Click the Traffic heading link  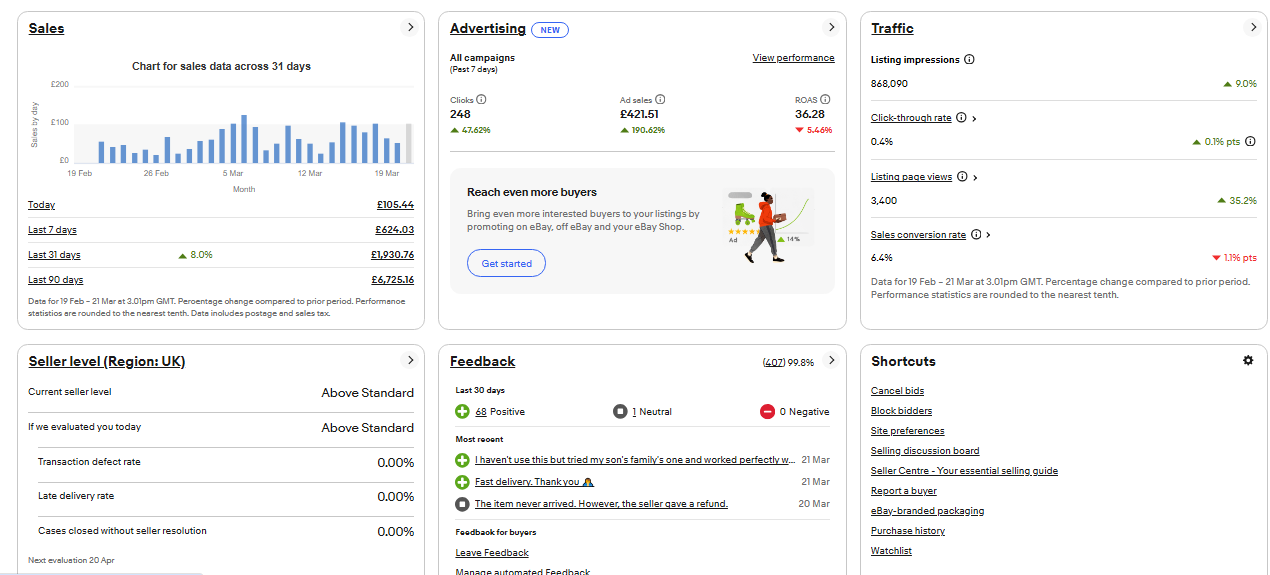[x=892, y=28]
